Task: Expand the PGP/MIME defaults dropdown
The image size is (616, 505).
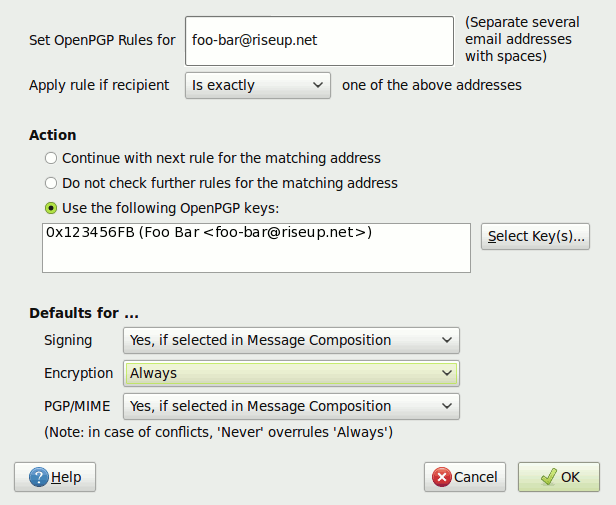Action: pos(290,406)
